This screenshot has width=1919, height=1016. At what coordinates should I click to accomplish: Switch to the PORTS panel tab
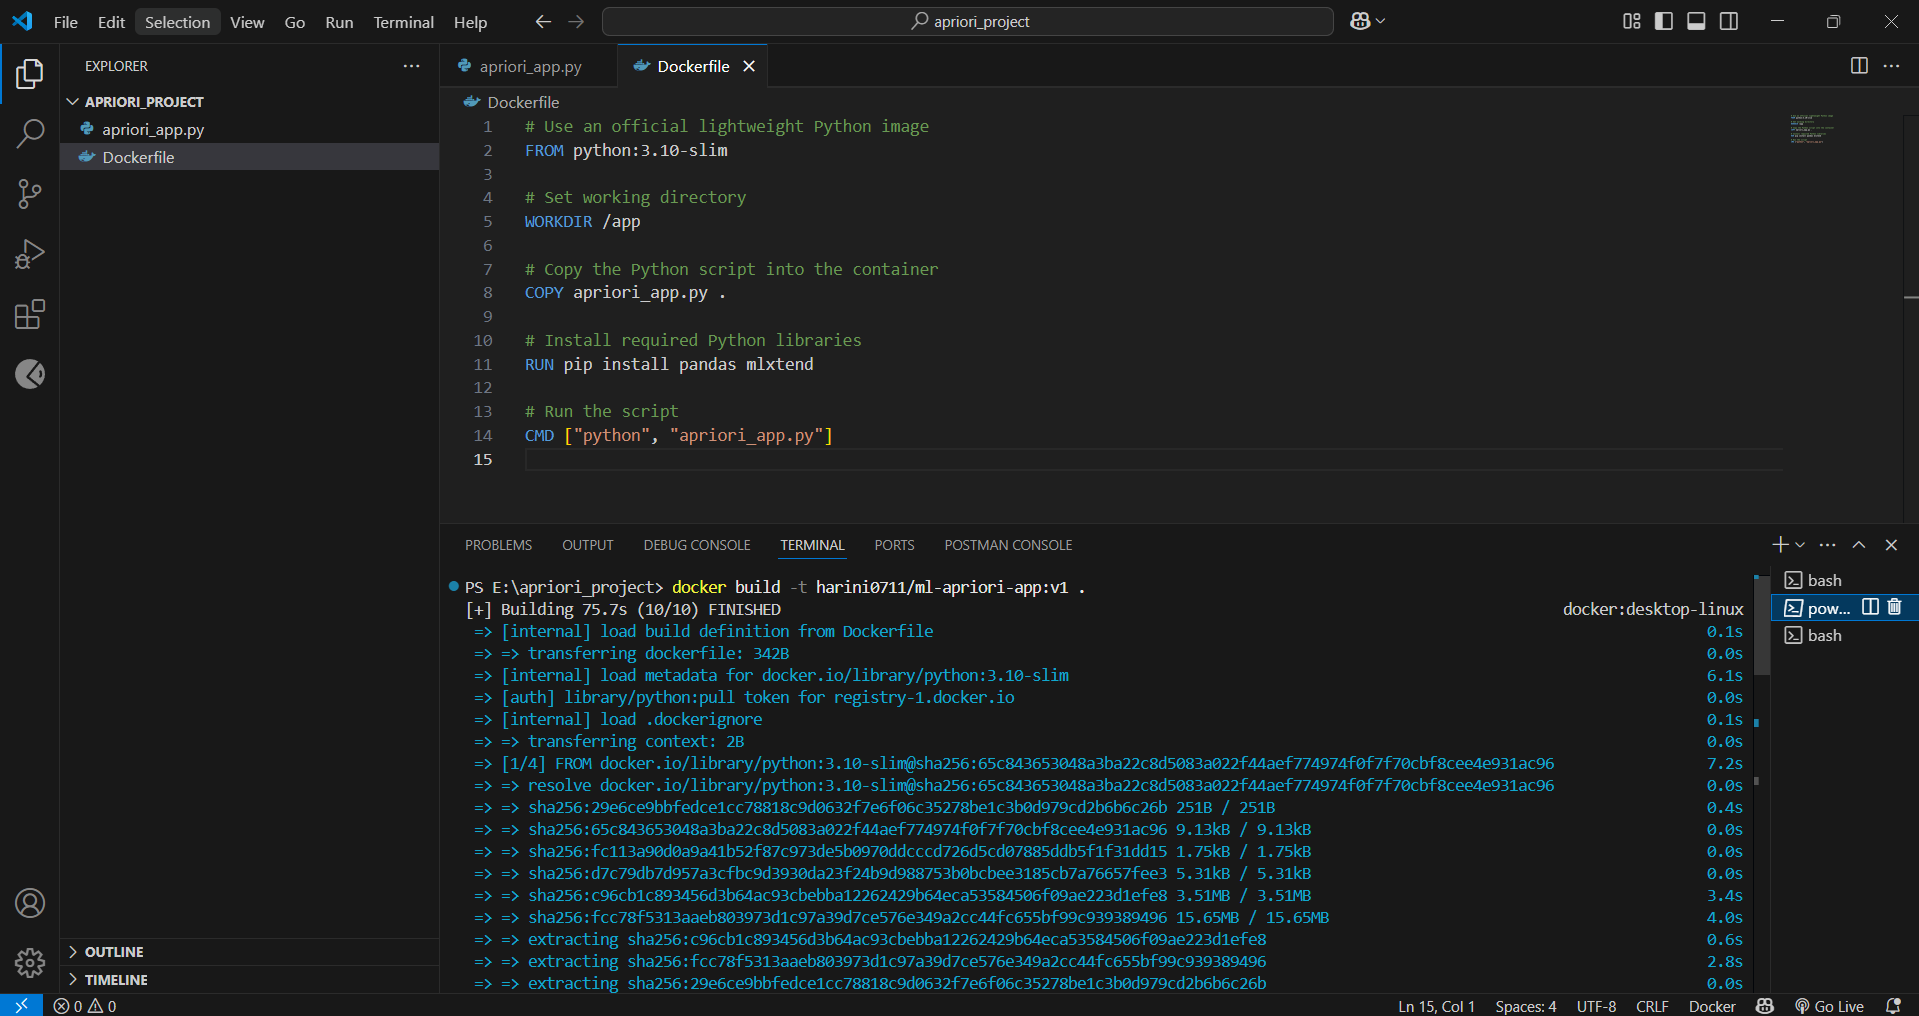click(894, 545)
